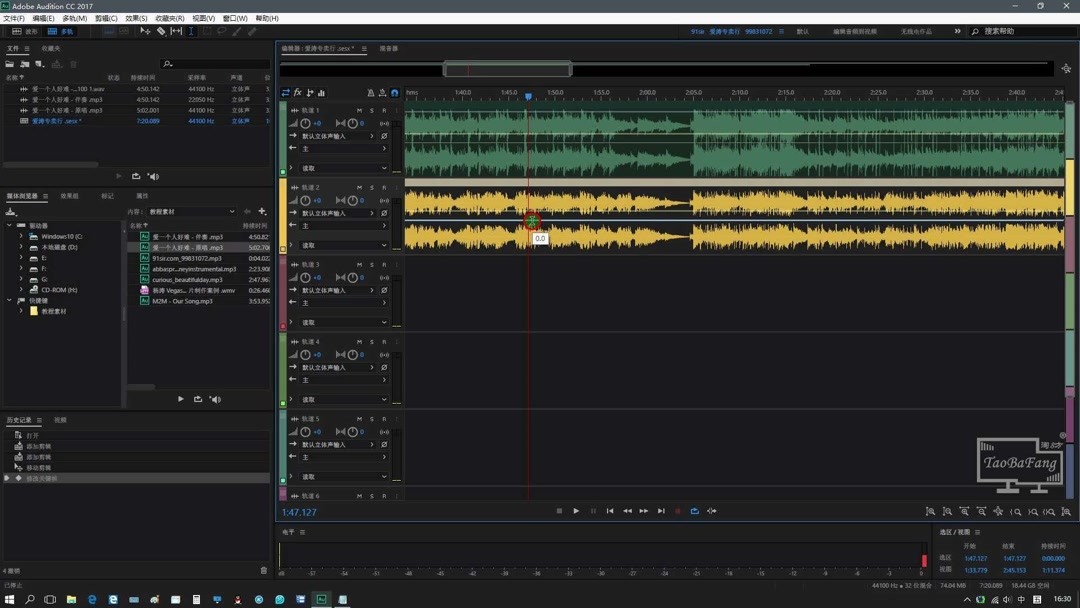Toggle the metronome icon in the editor toolbar

pos(371,92)
